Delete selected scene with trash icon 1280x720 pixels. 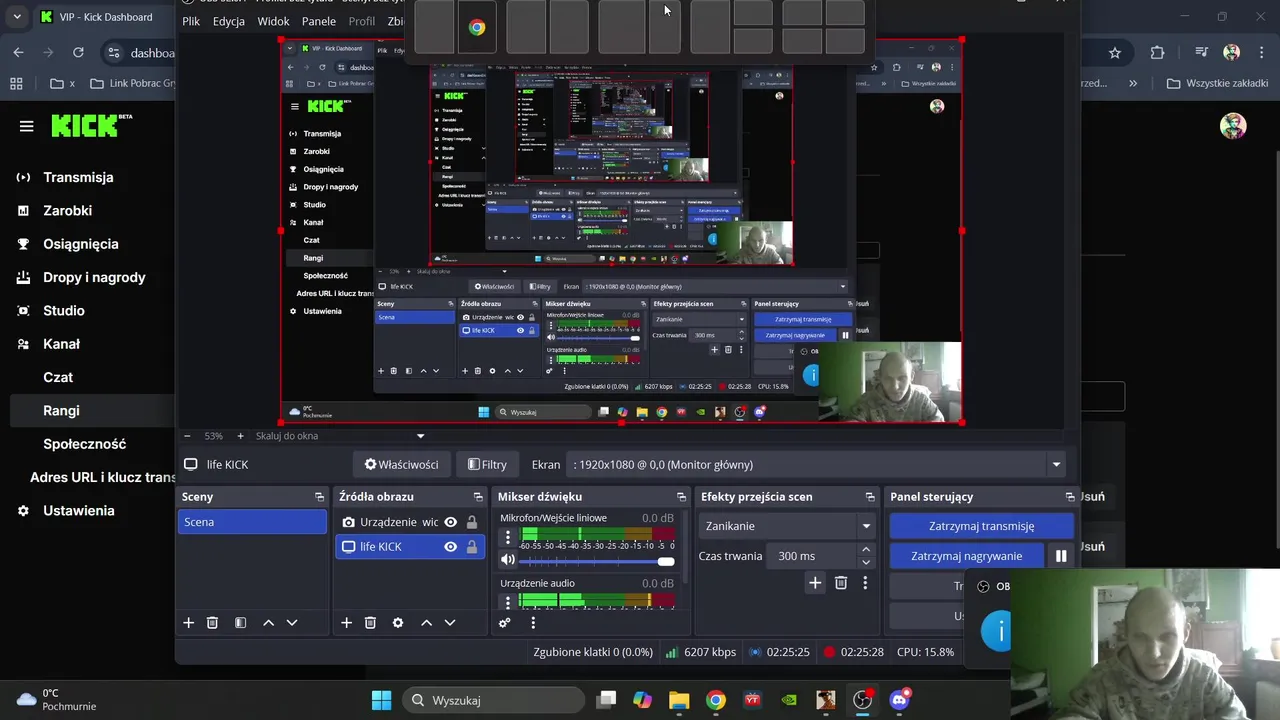pos(212,622)
